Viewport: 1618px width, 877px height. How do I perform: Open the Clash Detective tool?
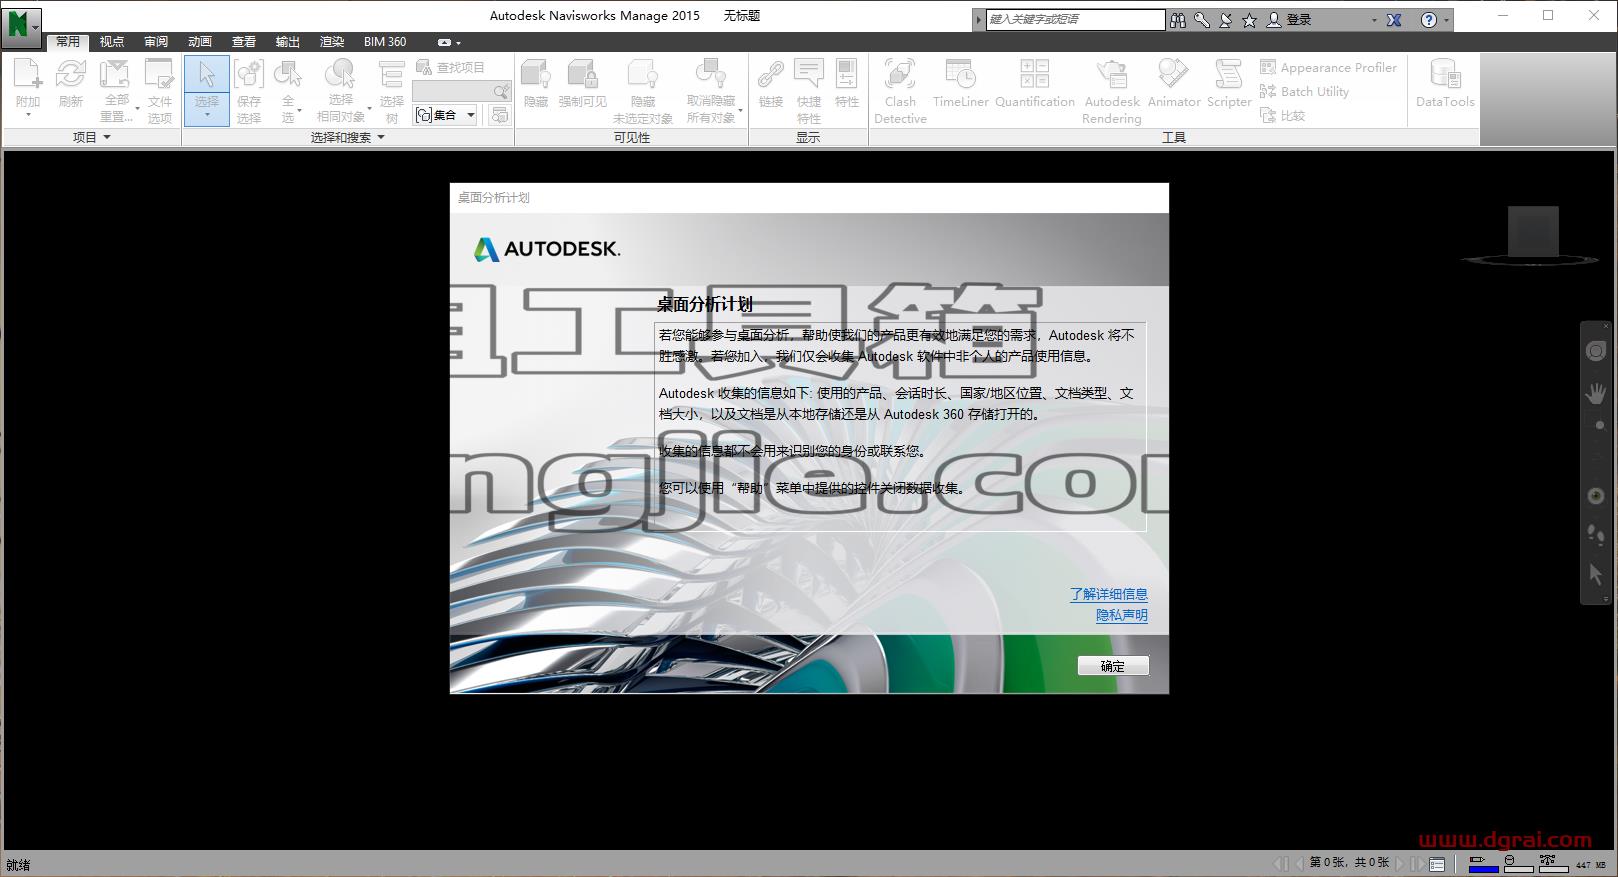pos(900,91)
